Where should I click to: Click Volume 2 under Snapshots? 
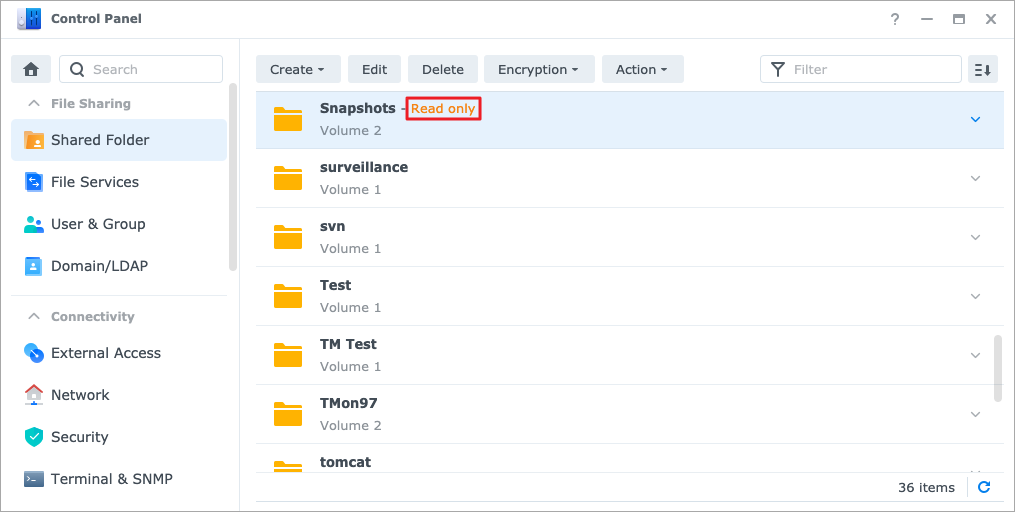350,130
